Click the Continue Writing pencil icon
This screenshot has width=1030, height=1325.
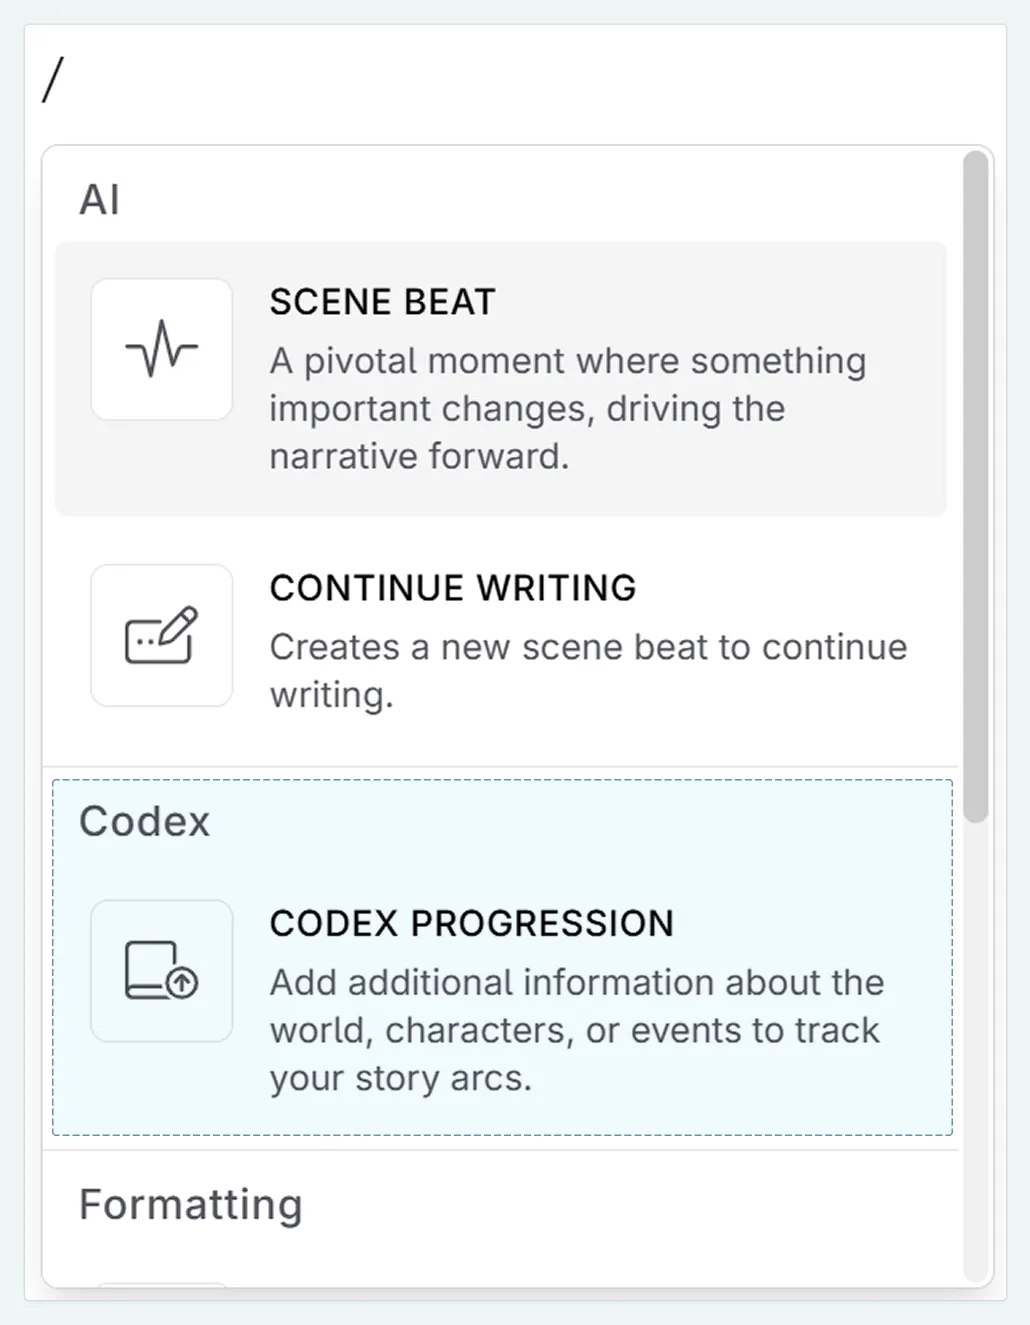point(161,636)
